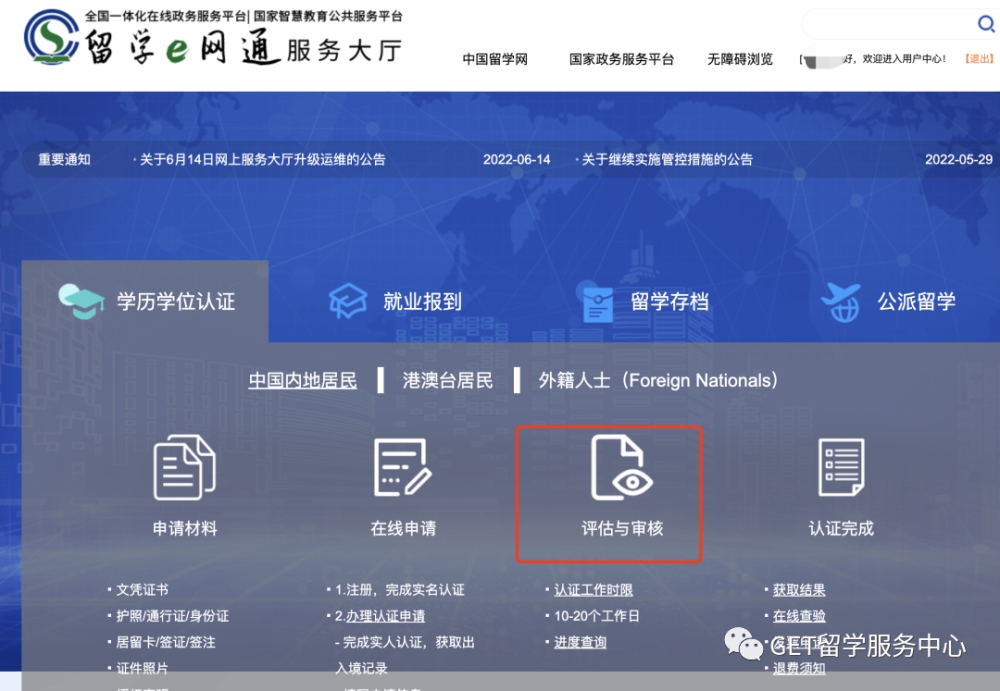Click the 2022-05-29 notice date
Screen dimensions: 1000x691
tap(959, 160)
